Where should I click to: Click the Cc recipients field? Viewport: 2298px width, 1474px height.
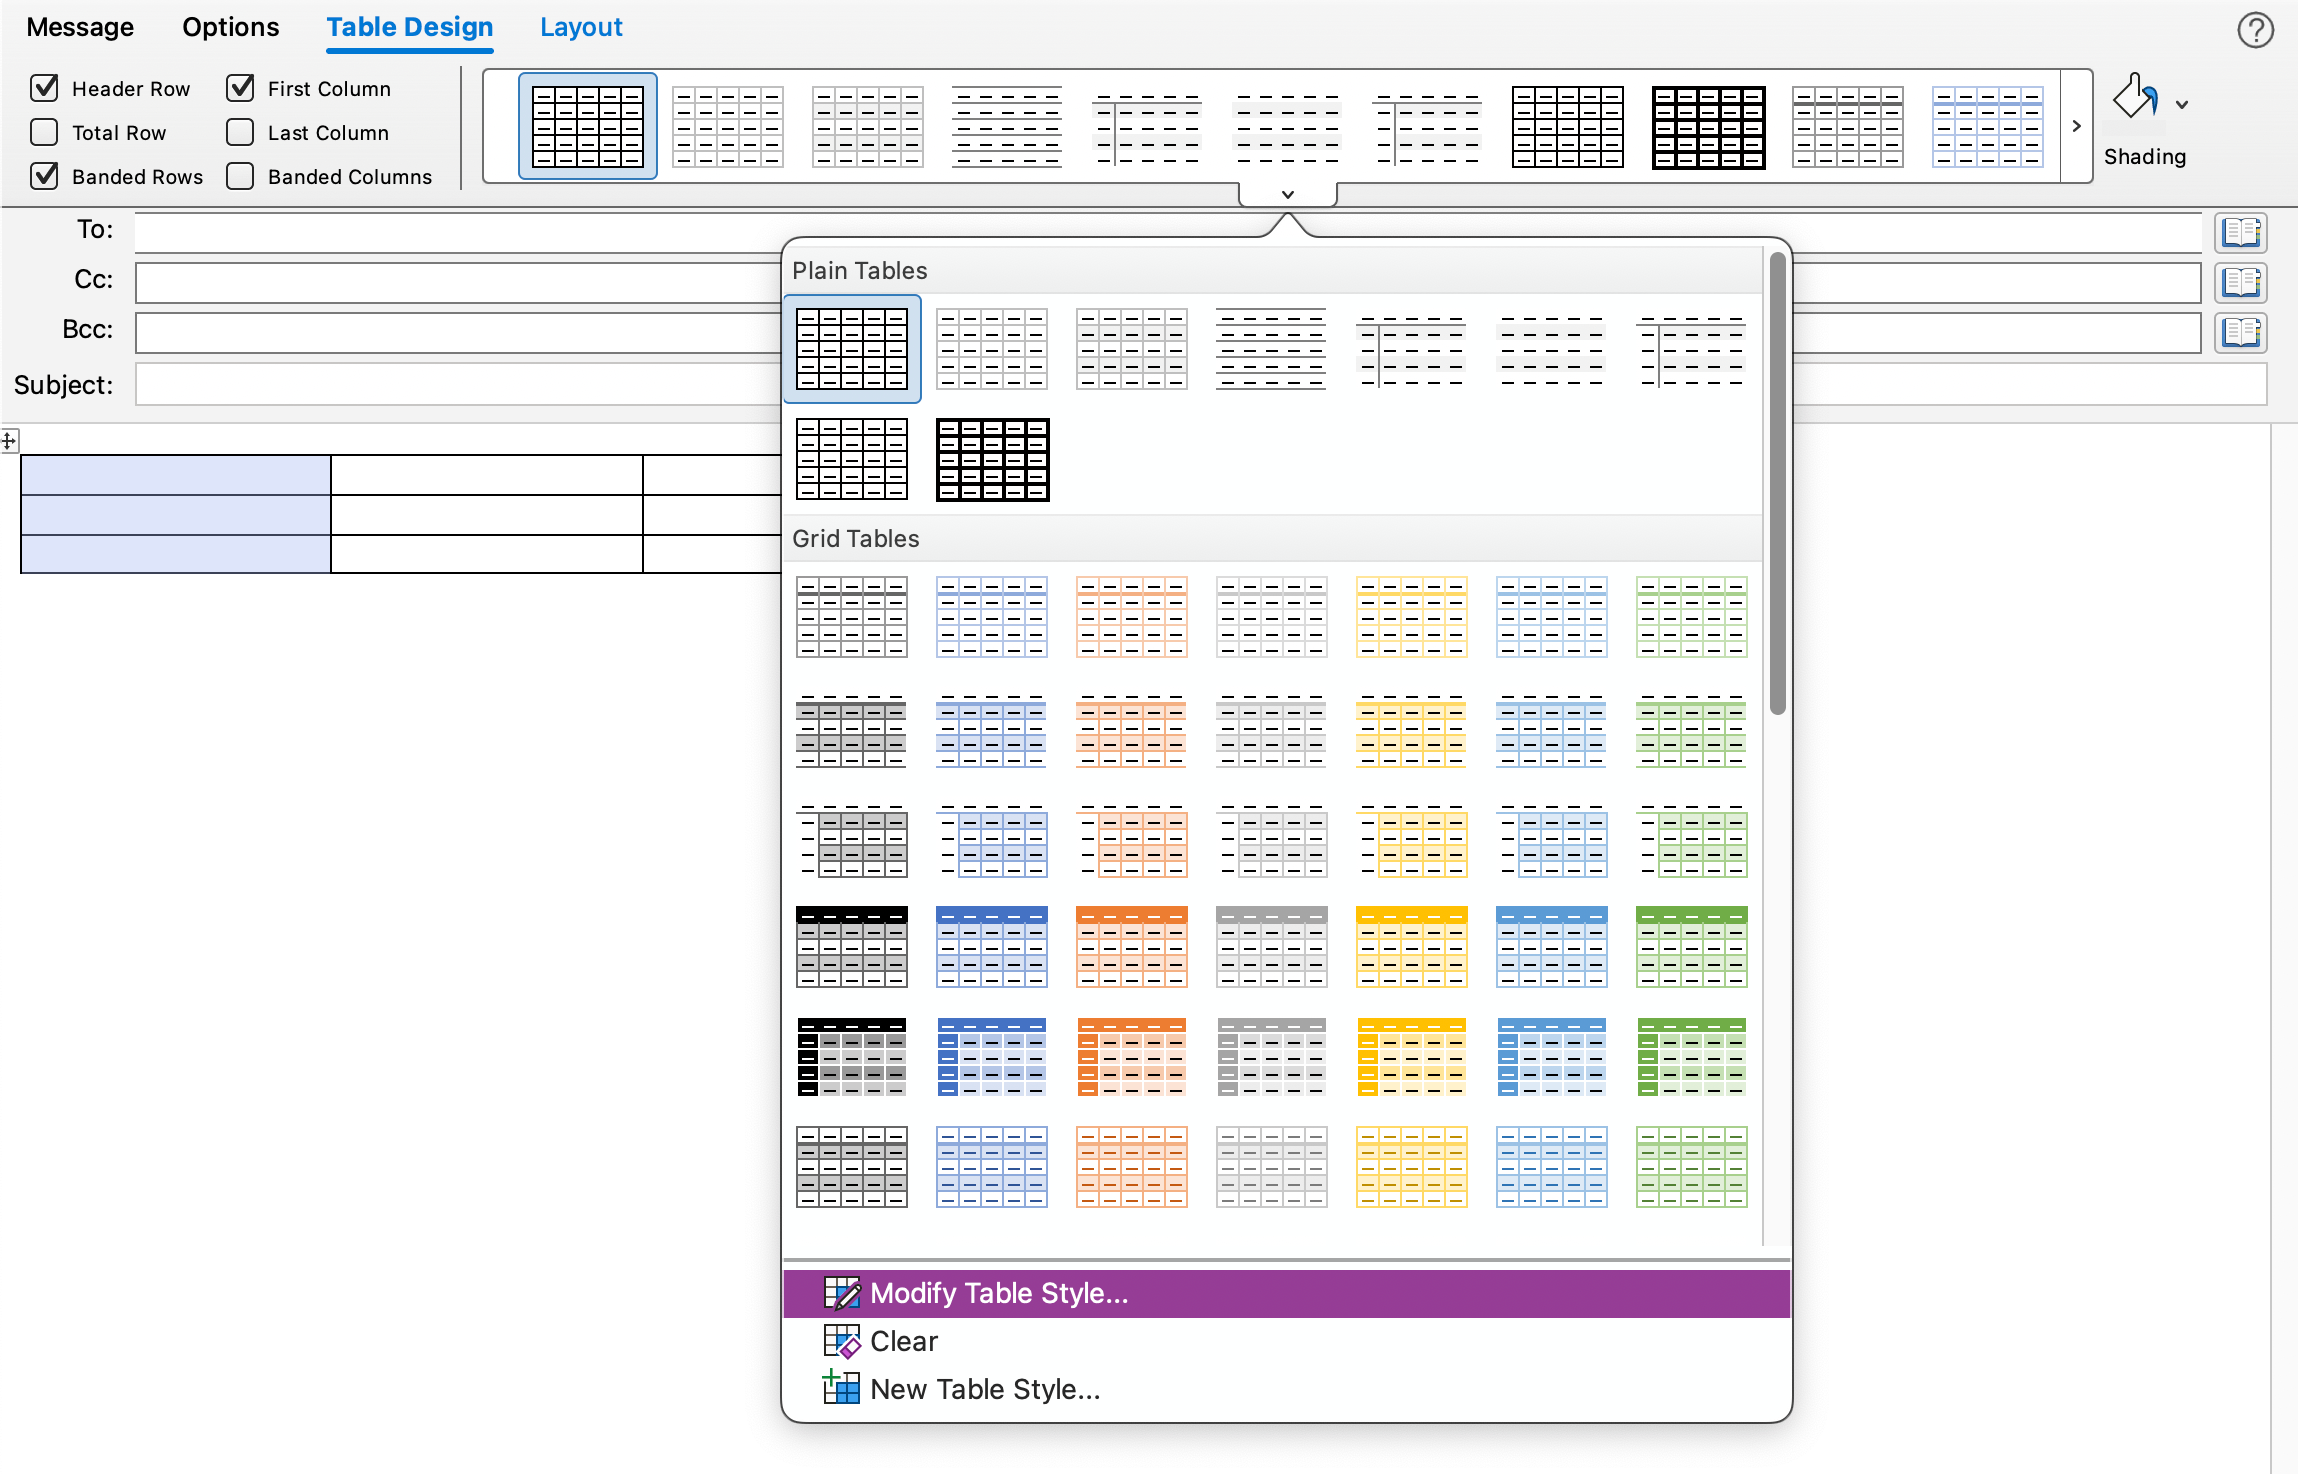coord(1168,283)
